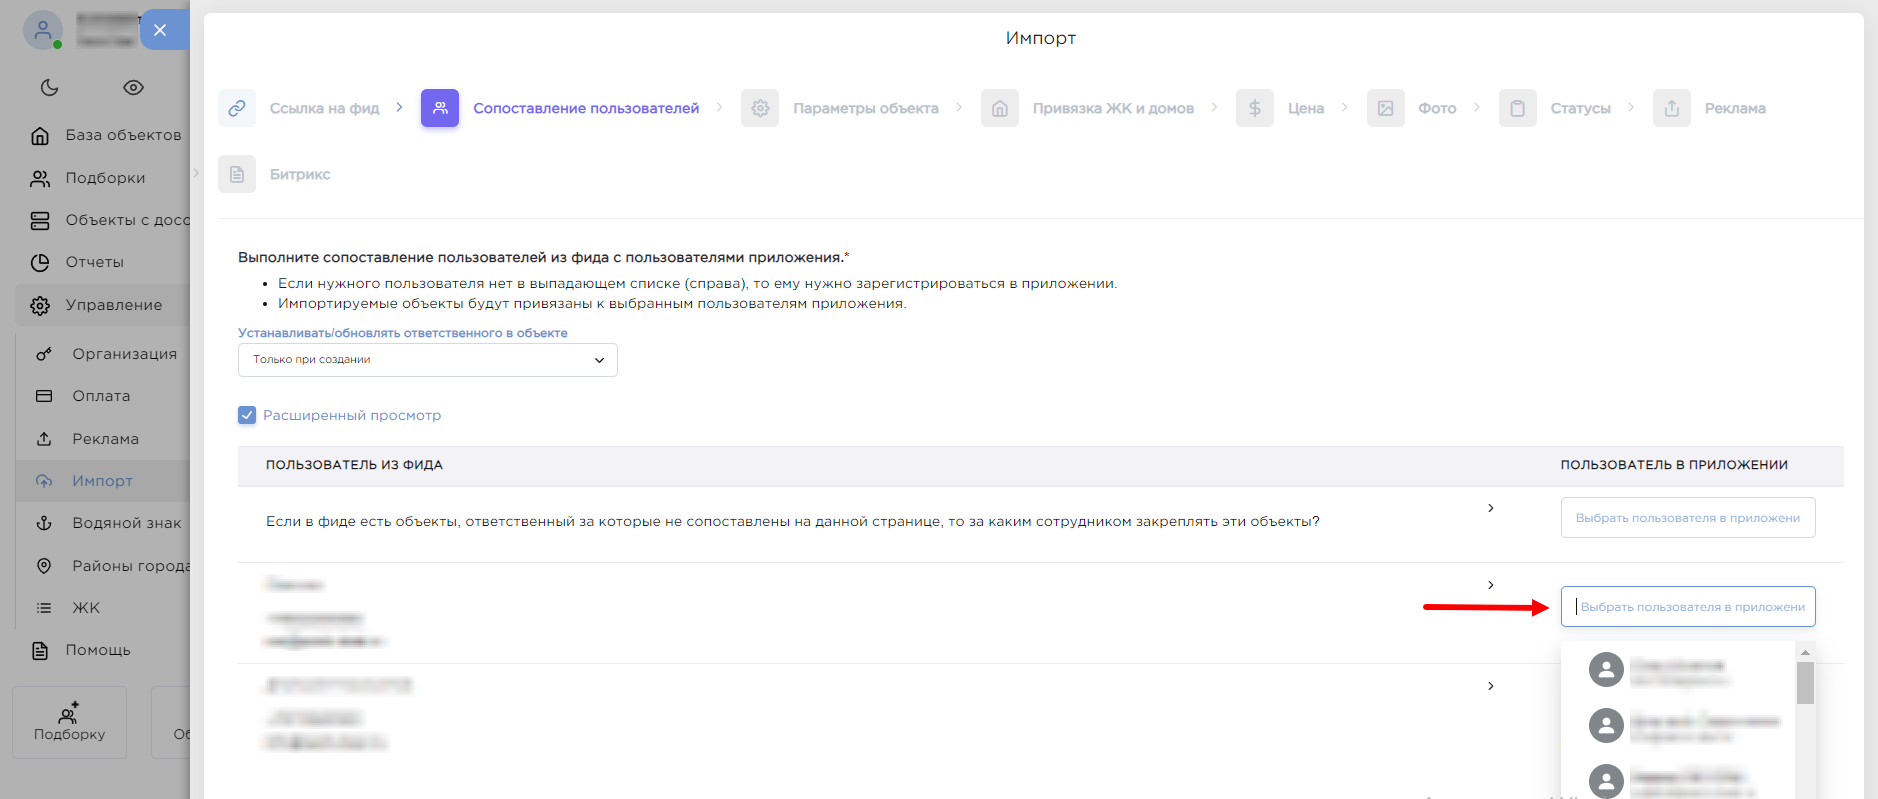Toggle the eye visibility icon in sidebar
Screen dimensions: 1878x799
[133, 88]
